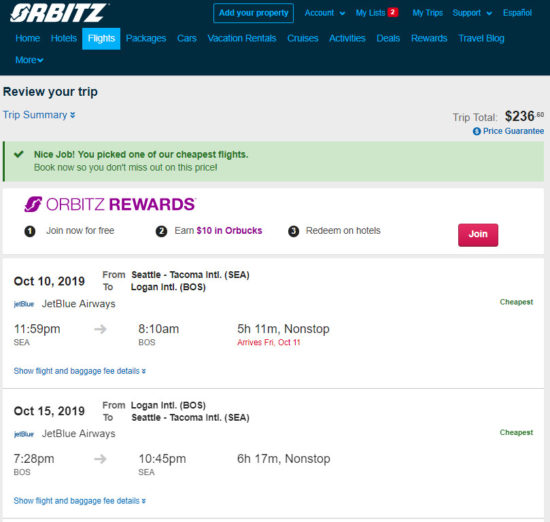This screenshot has width=550, height=522.
Task: Click the arrow icon between 11:59pm and 8:10am
Action: click(x=100, y=329)
